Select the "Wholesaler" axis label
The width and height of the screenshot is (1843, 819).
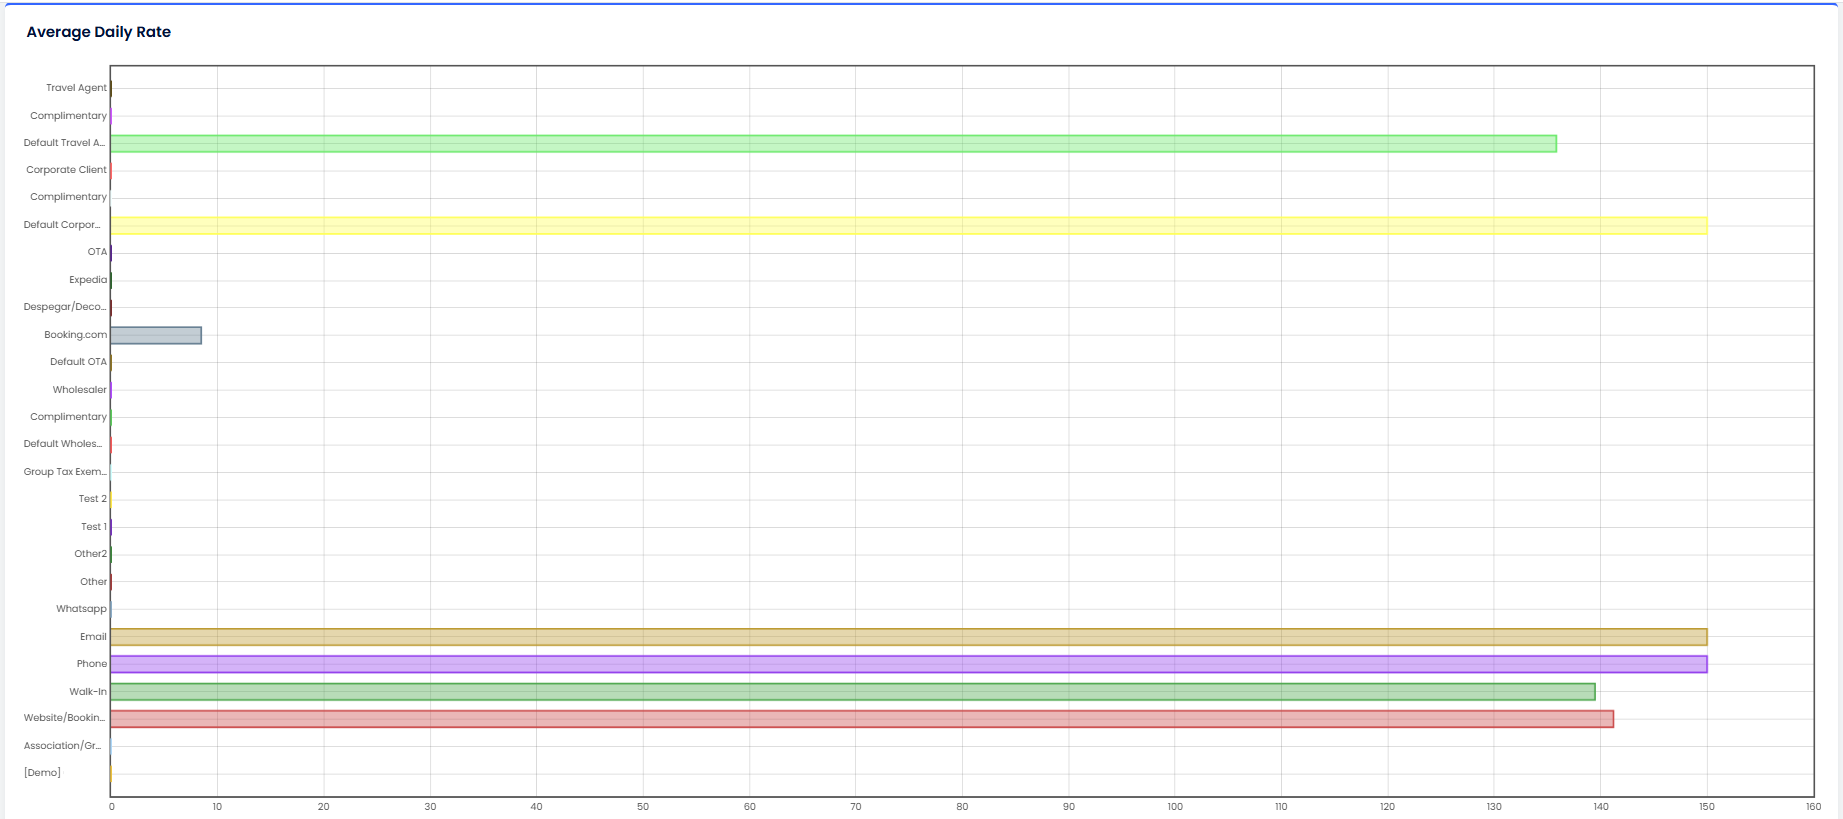click(x=80, y=390)
